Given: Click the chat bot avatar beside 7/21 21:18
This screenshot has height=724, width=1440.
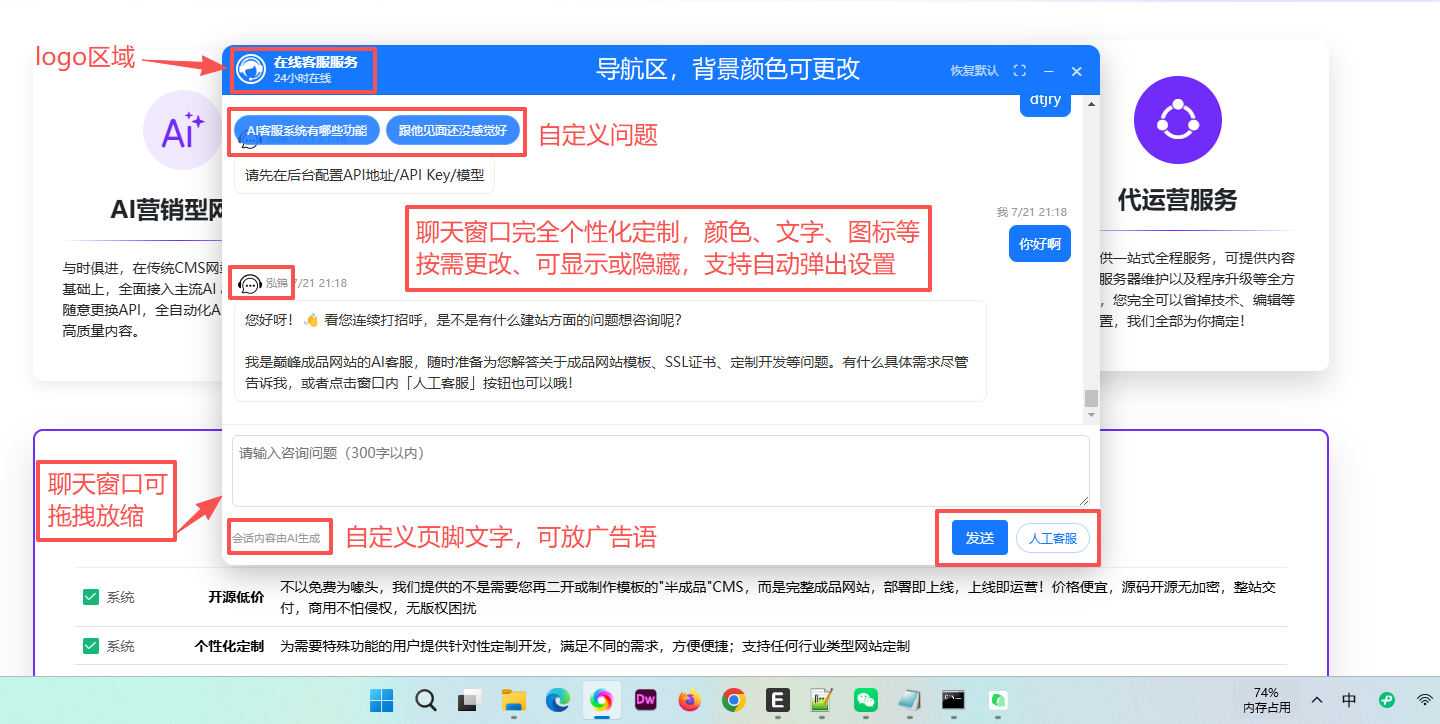Looking at the screenshot, I should click(x=250, y=284).
